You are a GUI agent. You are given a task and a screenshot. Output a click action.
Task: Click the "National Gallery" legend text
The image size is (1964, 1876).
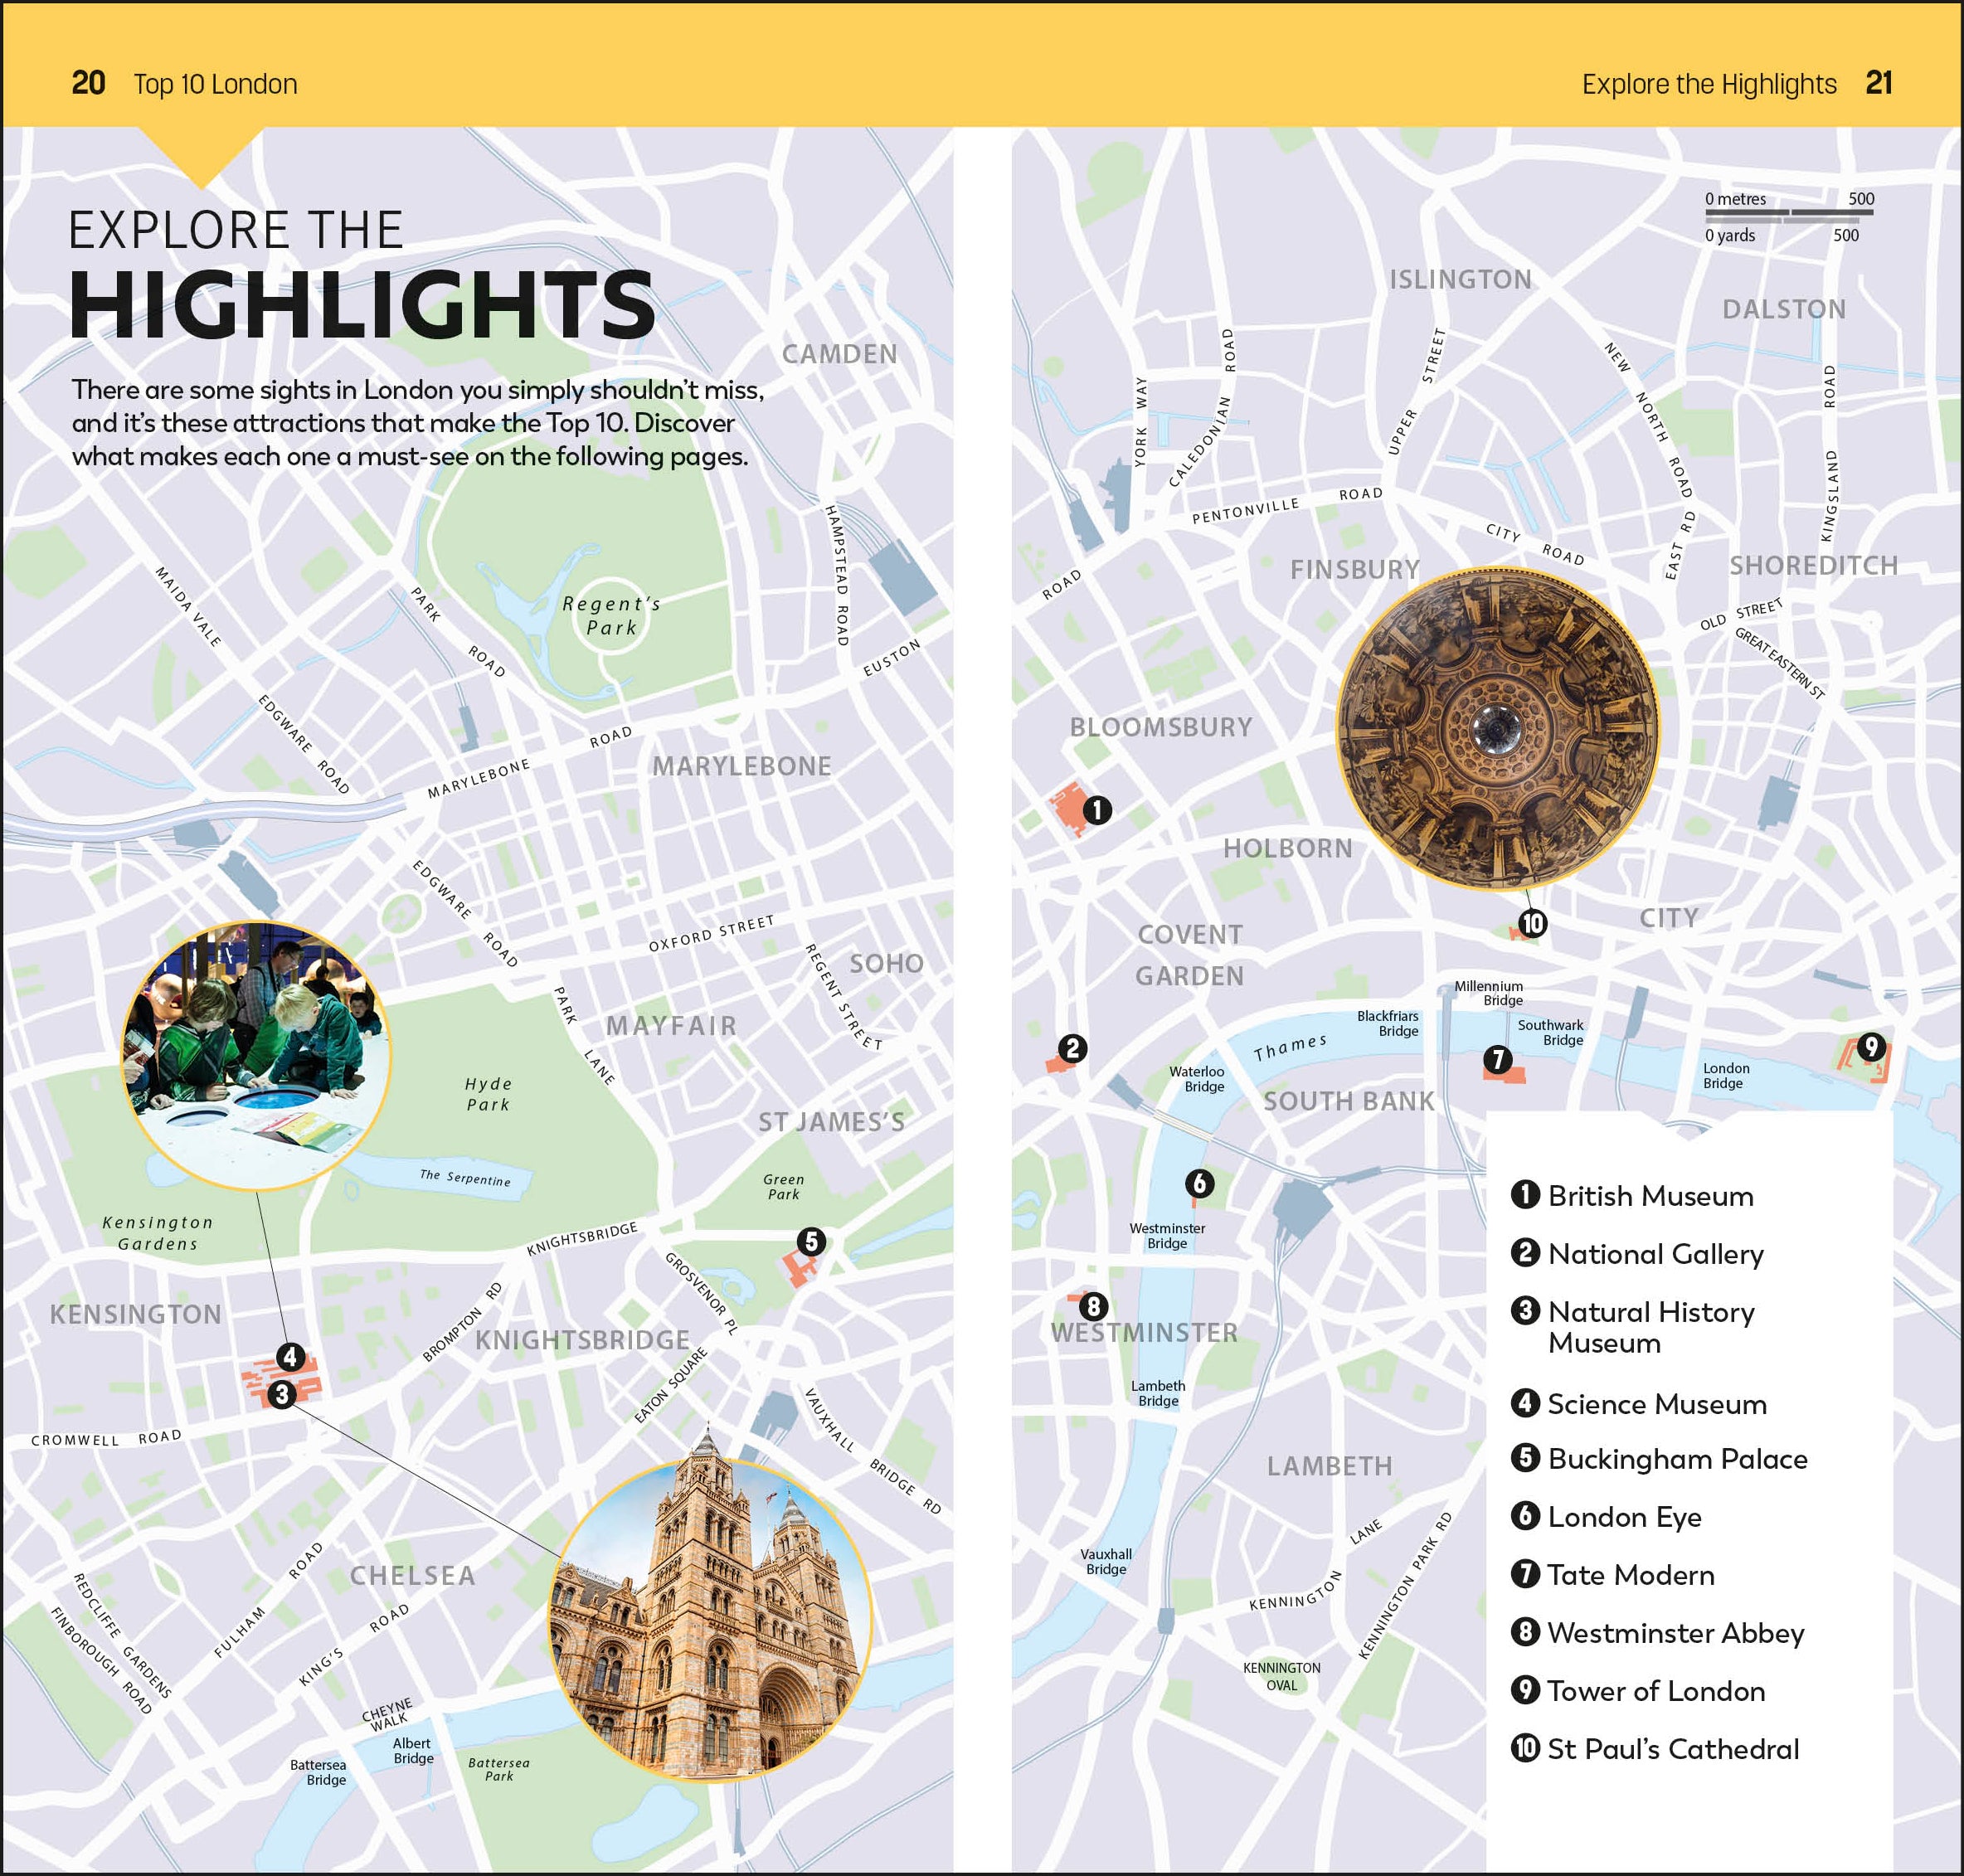1656,1254
